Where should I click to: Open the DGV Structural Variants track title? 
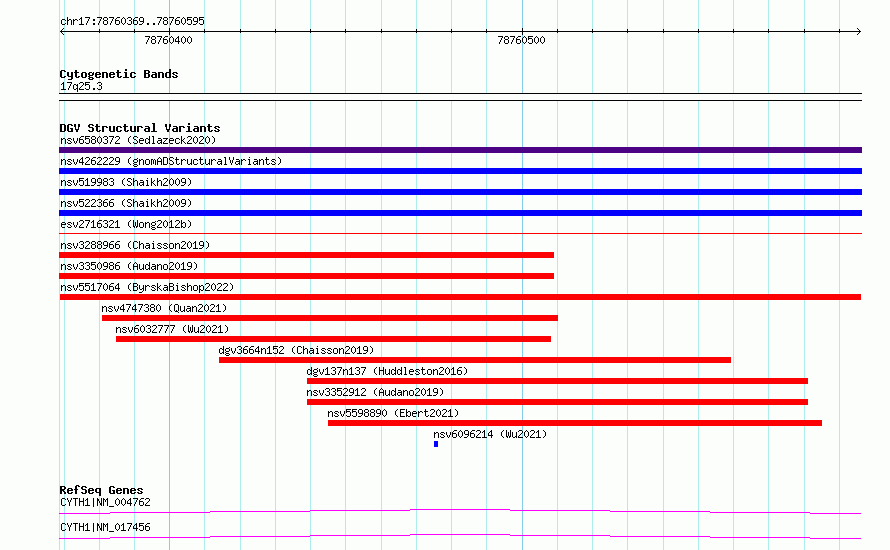coord(140,128)
